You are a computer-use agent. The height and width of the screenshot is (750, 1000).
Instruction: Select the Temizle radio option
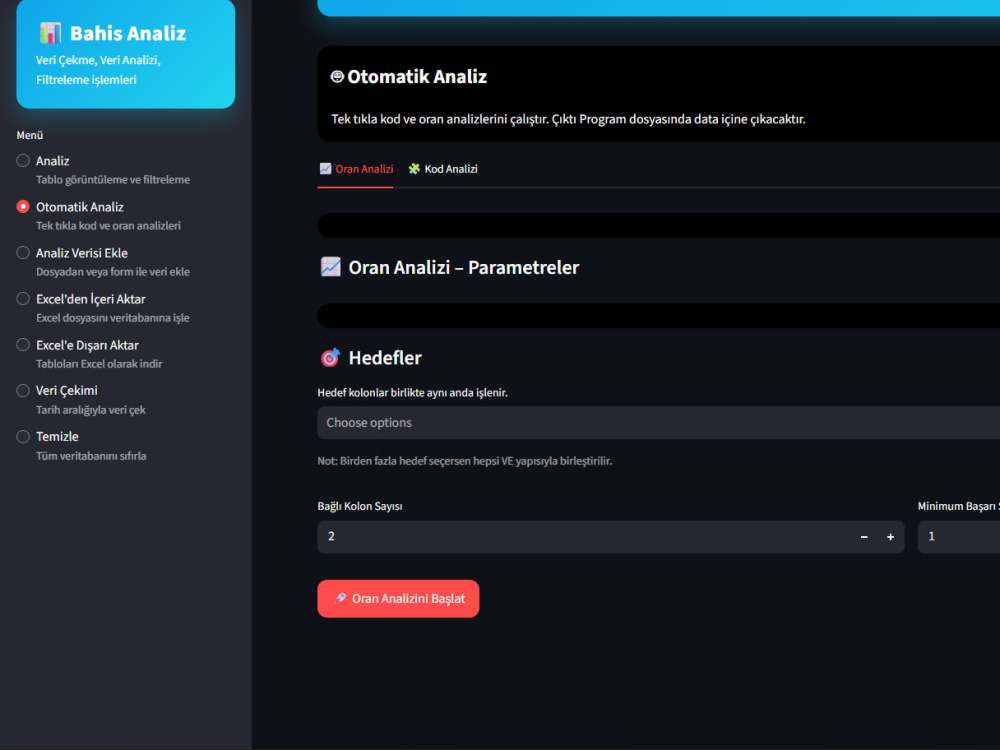(23, 436)
